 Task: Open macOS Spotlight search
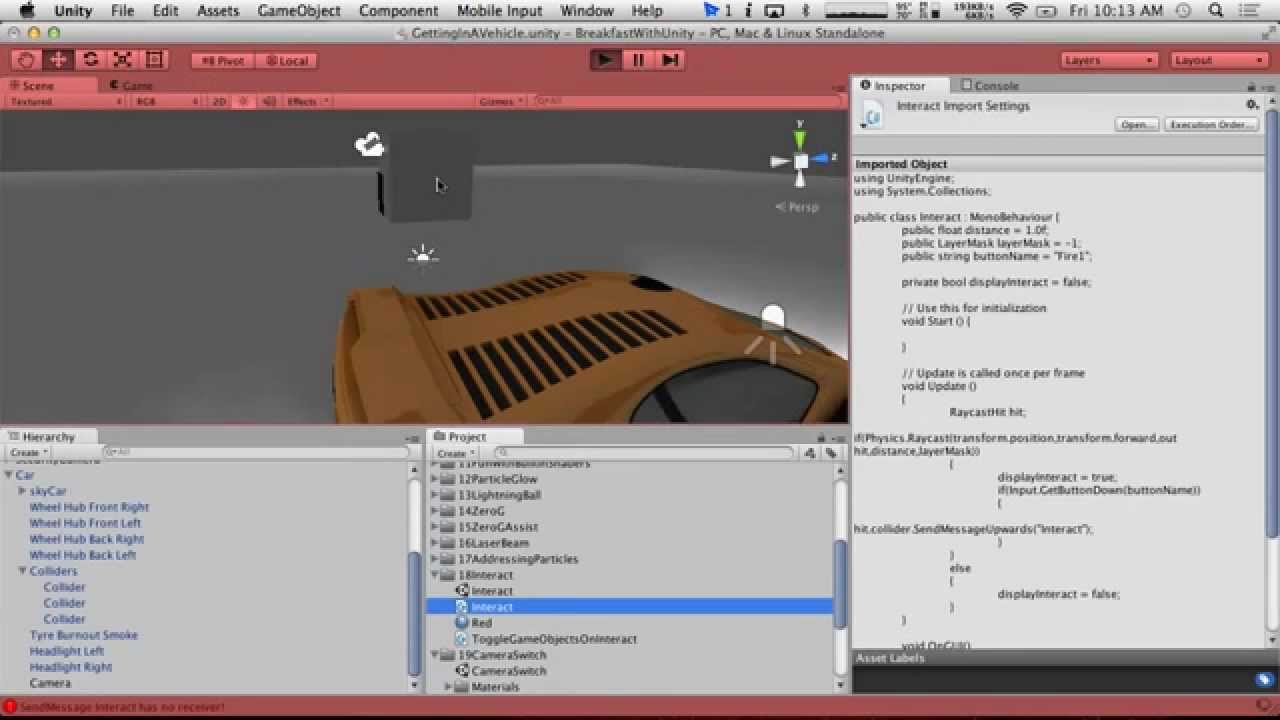1216,11
